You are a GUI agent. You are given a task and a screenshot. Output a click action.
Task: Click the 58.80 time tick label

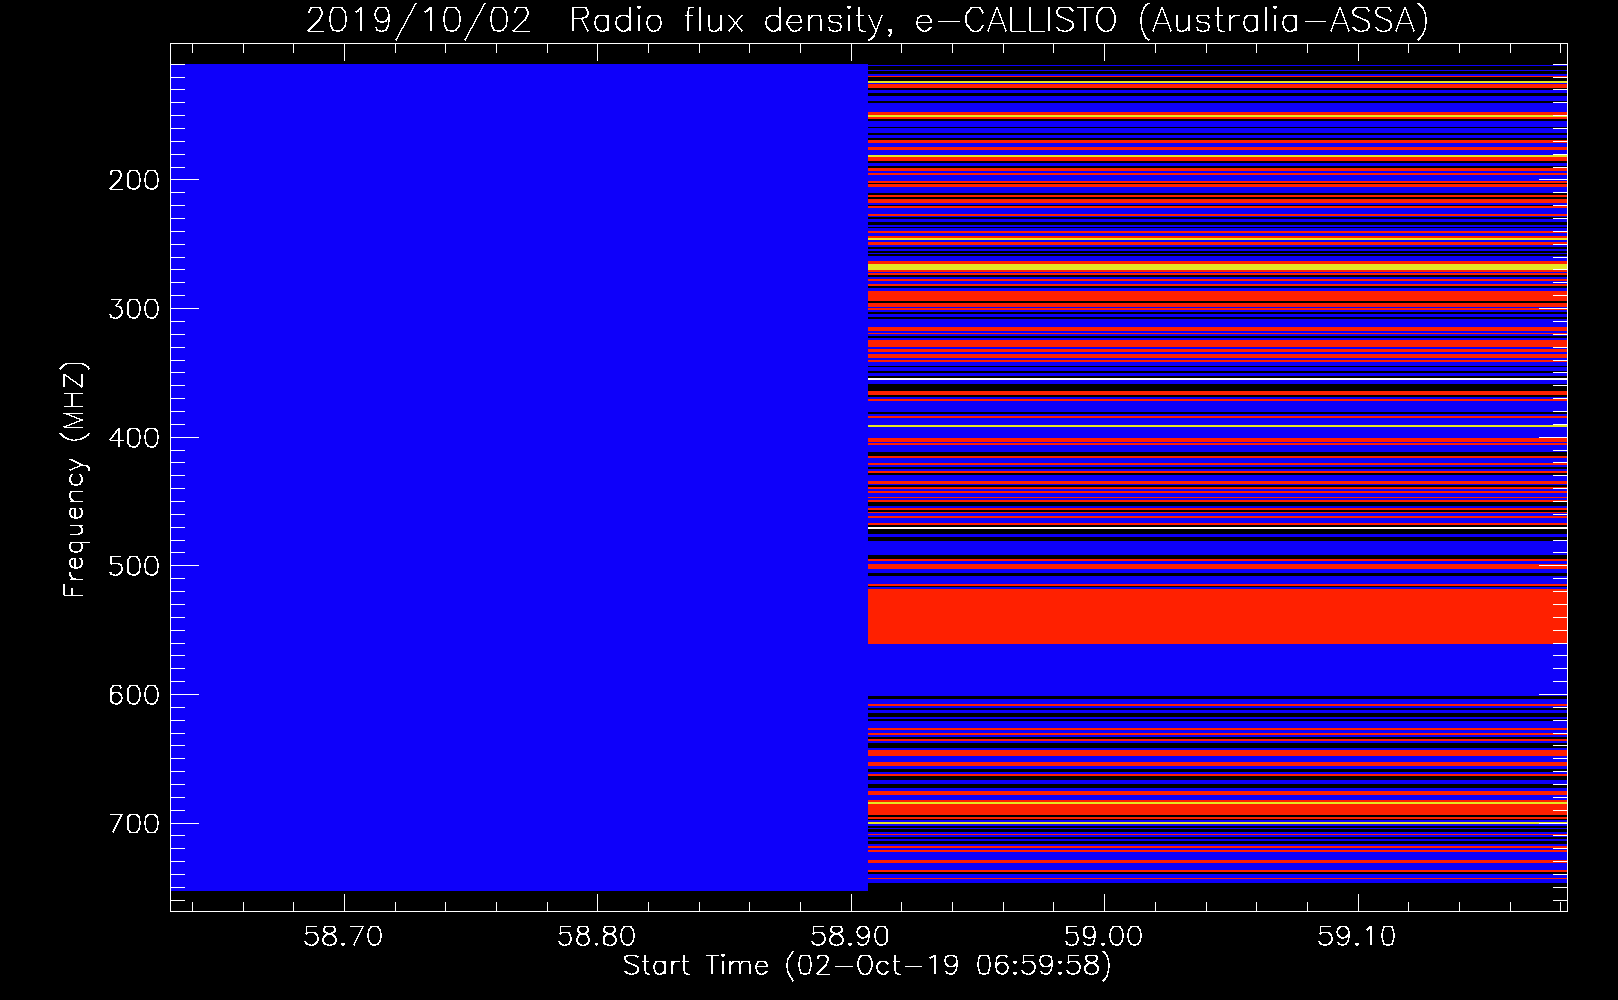[597, 936]
